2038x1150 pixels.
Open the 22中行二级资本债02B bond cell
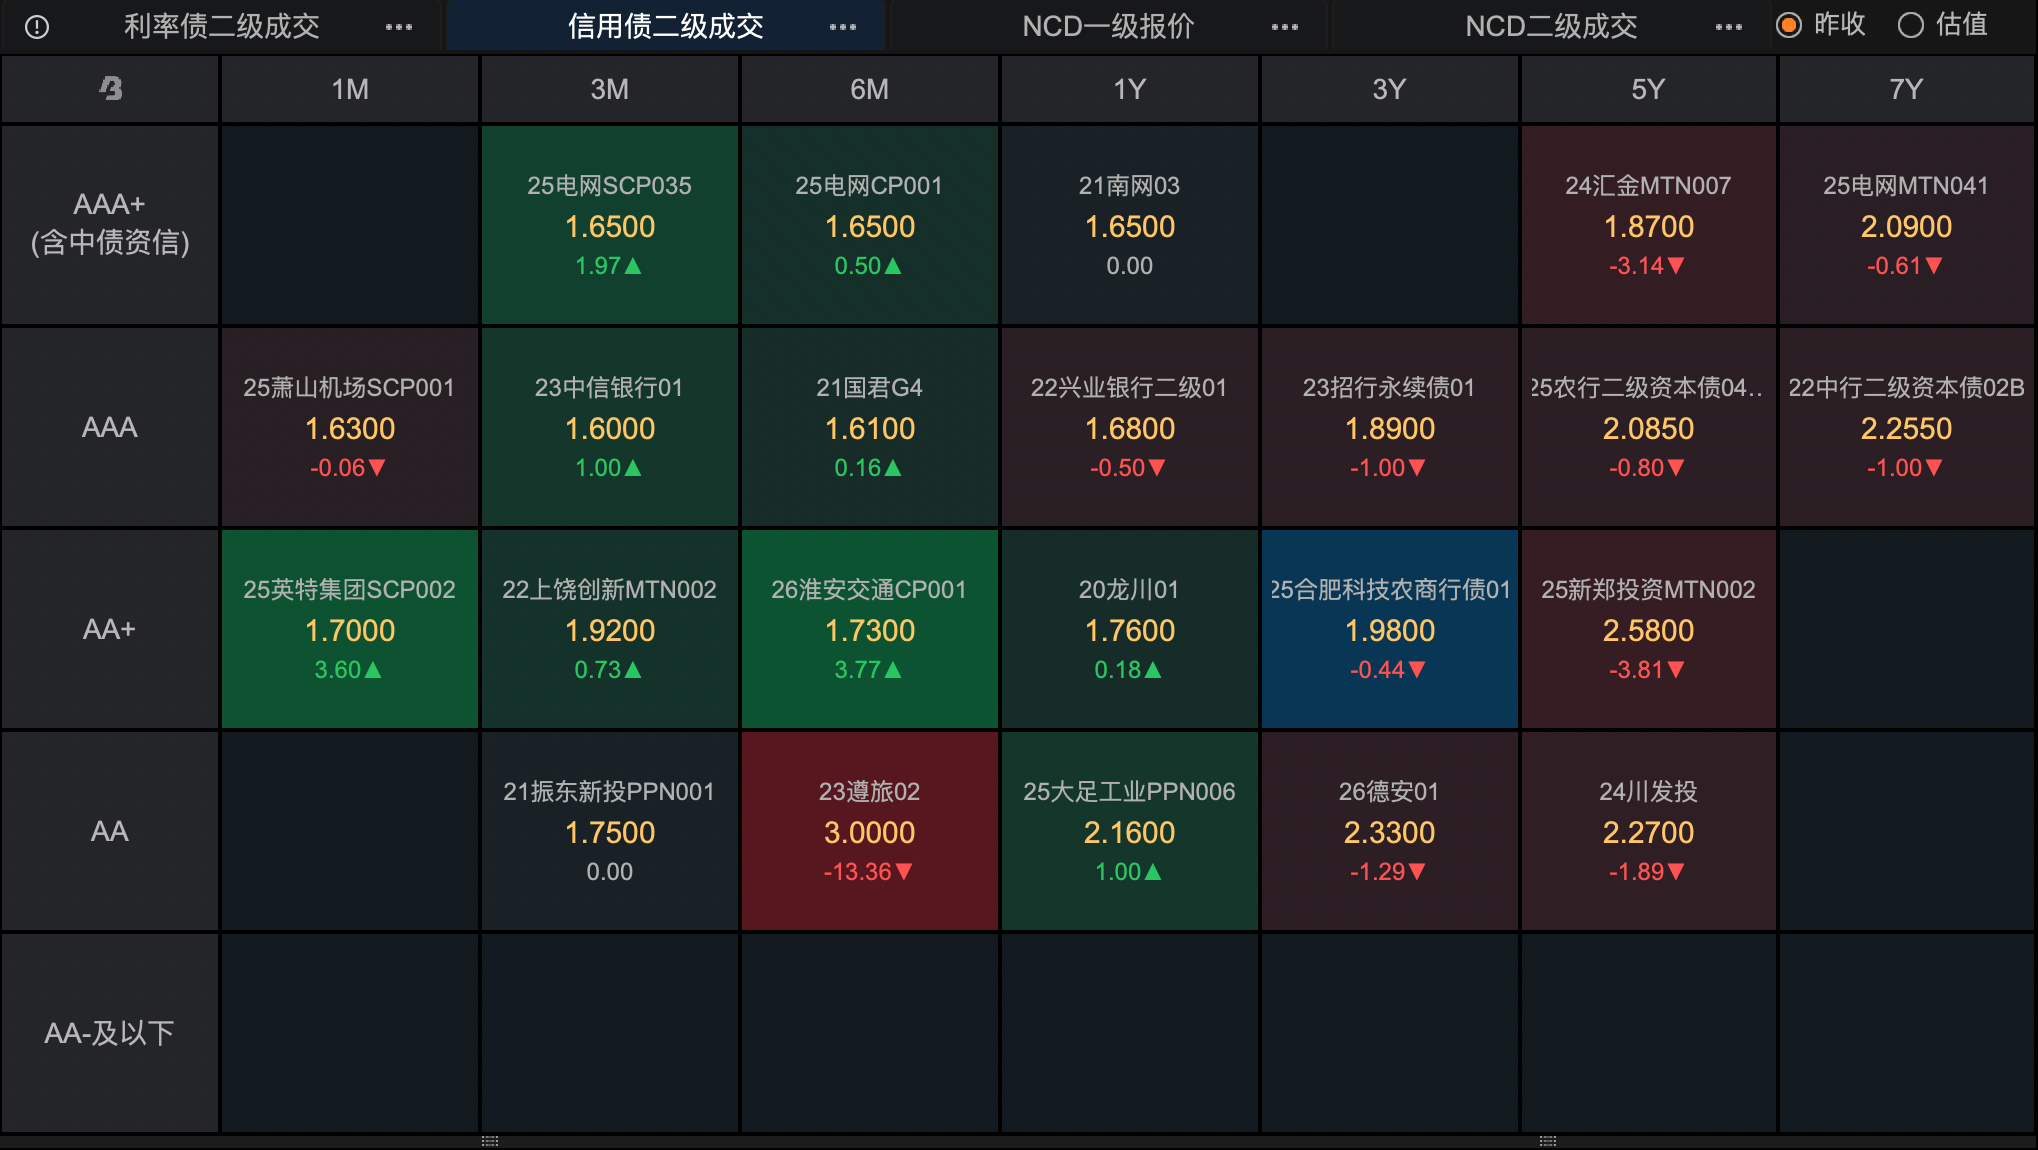[1906, 427]
